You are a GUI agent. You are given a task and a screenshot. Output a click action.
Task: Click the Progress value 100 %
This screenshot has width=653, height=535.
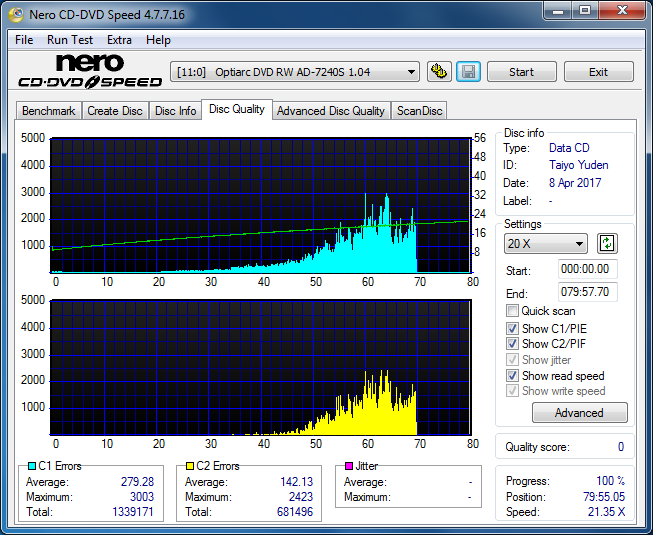[x=611, y=481]
